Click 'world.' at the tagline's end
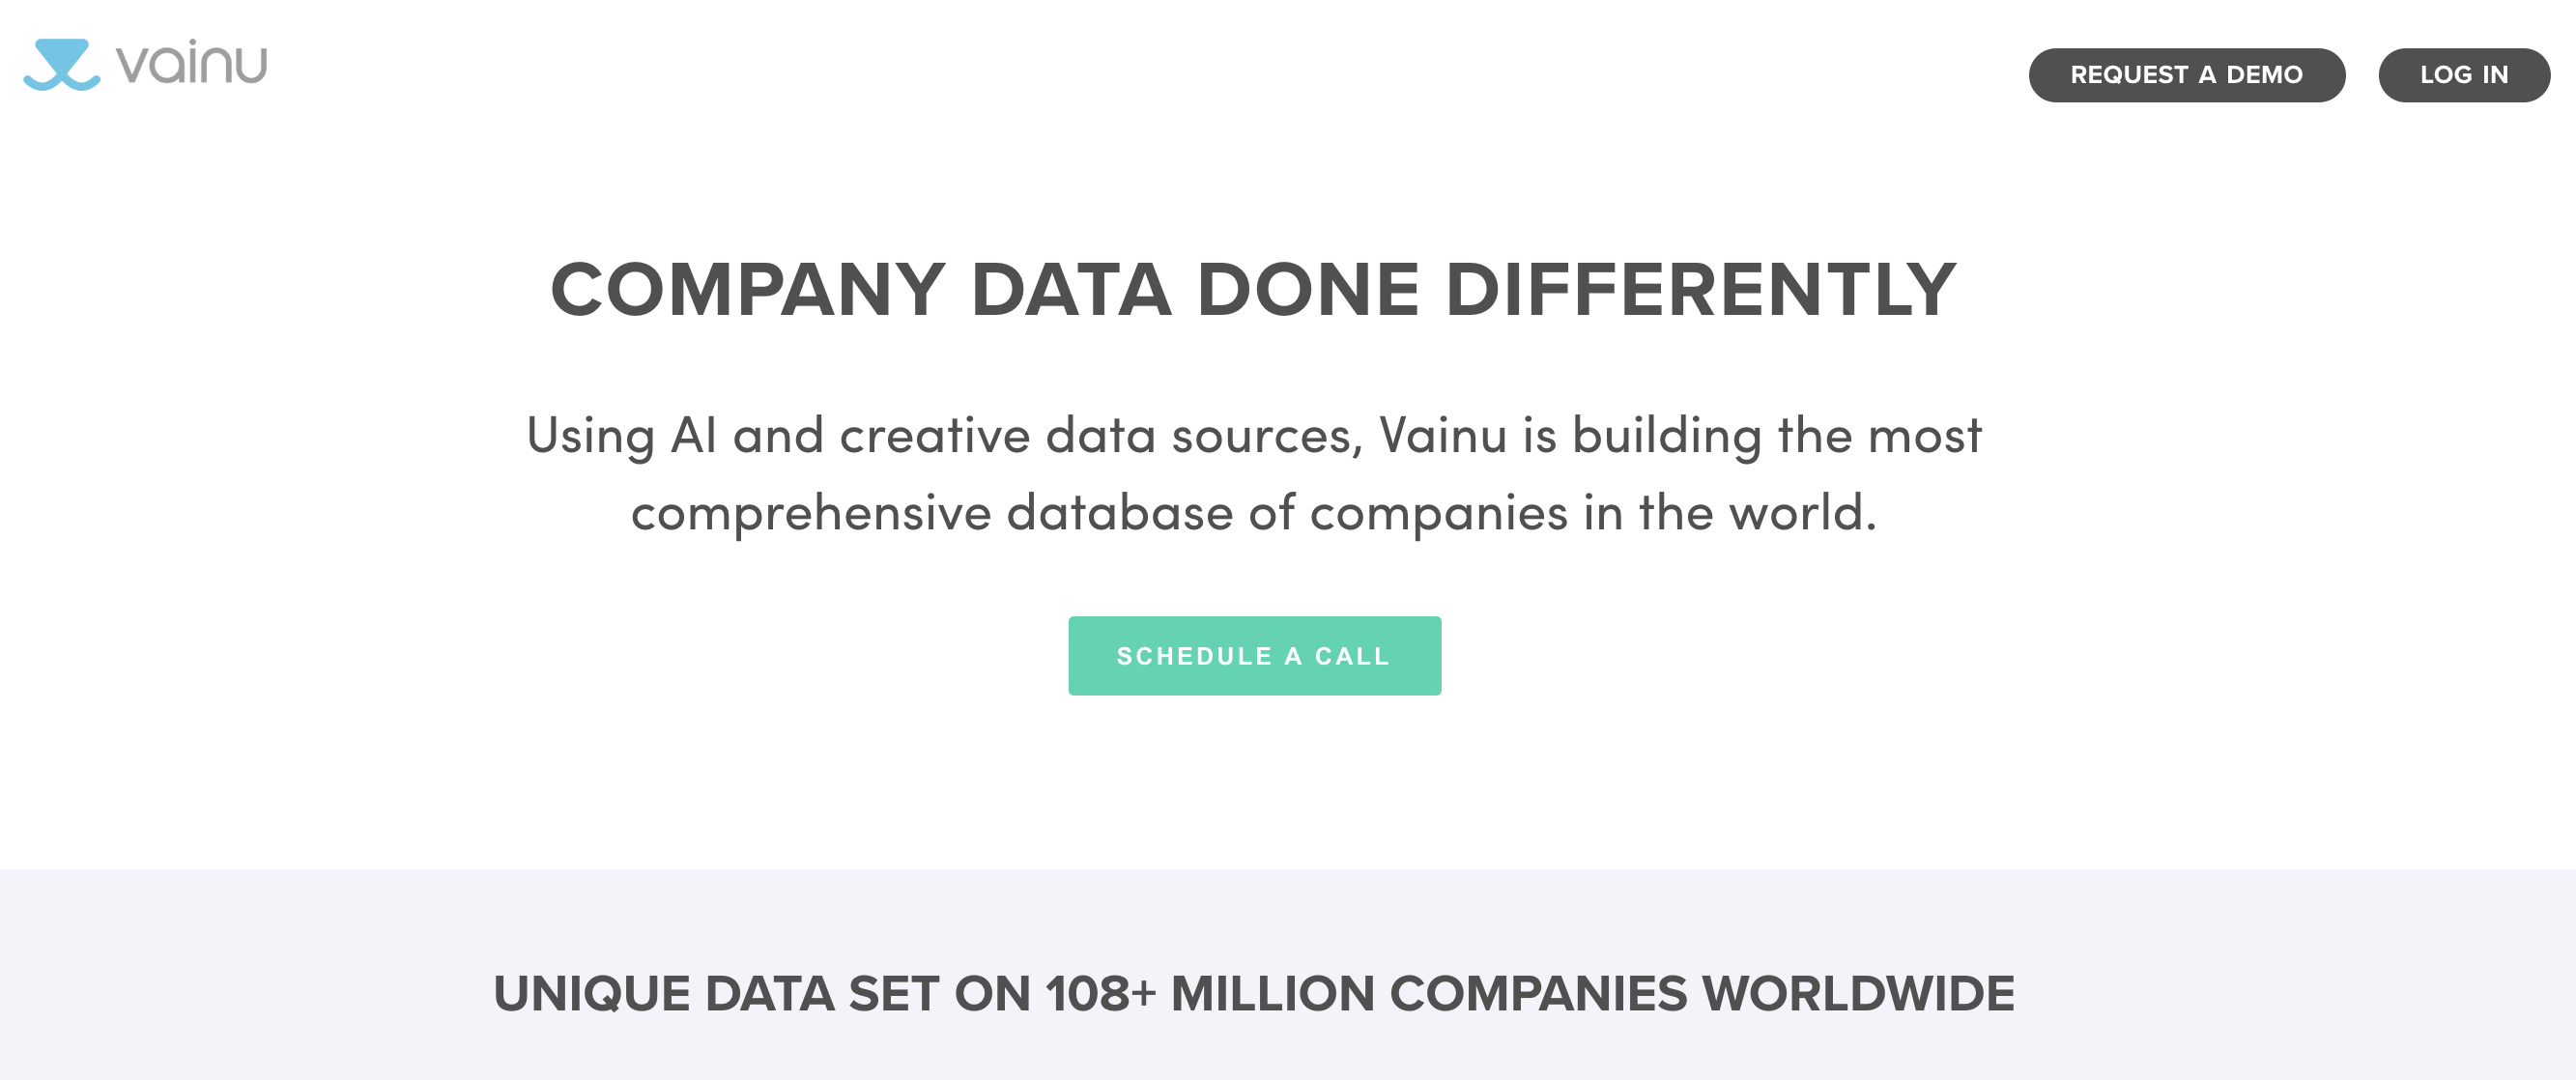The image size is (2576, 1080). 1803,513
